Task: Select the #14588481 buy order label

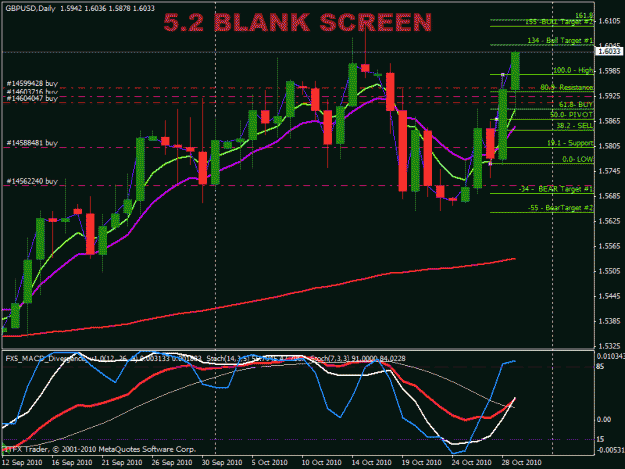Action: (x=32, y=143)
